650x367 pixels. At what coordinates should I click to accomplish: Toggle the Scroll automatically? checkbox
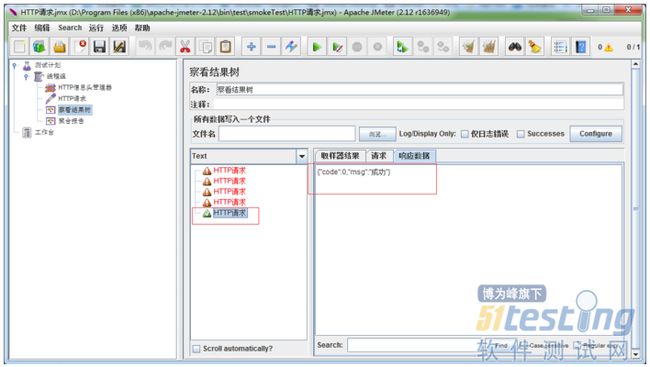coord(196,349)
